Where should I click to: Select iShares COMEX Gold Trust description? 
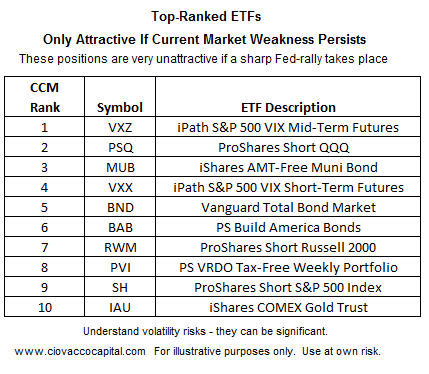coord(288,307)
